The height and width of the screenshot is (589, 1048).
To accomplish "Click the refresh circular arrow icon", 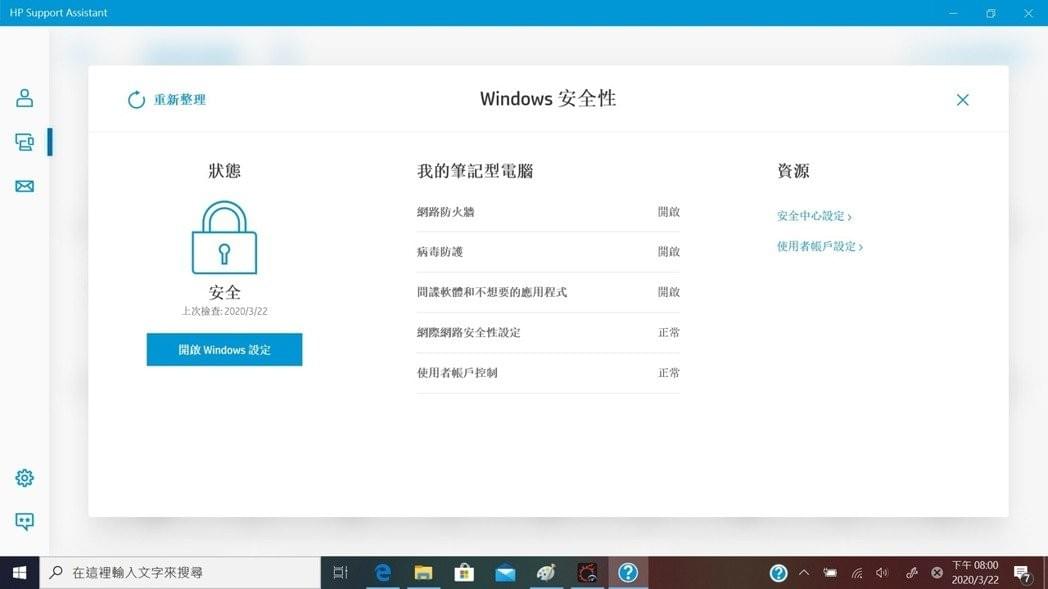I will pyautogui.click(x=136, y=100).
